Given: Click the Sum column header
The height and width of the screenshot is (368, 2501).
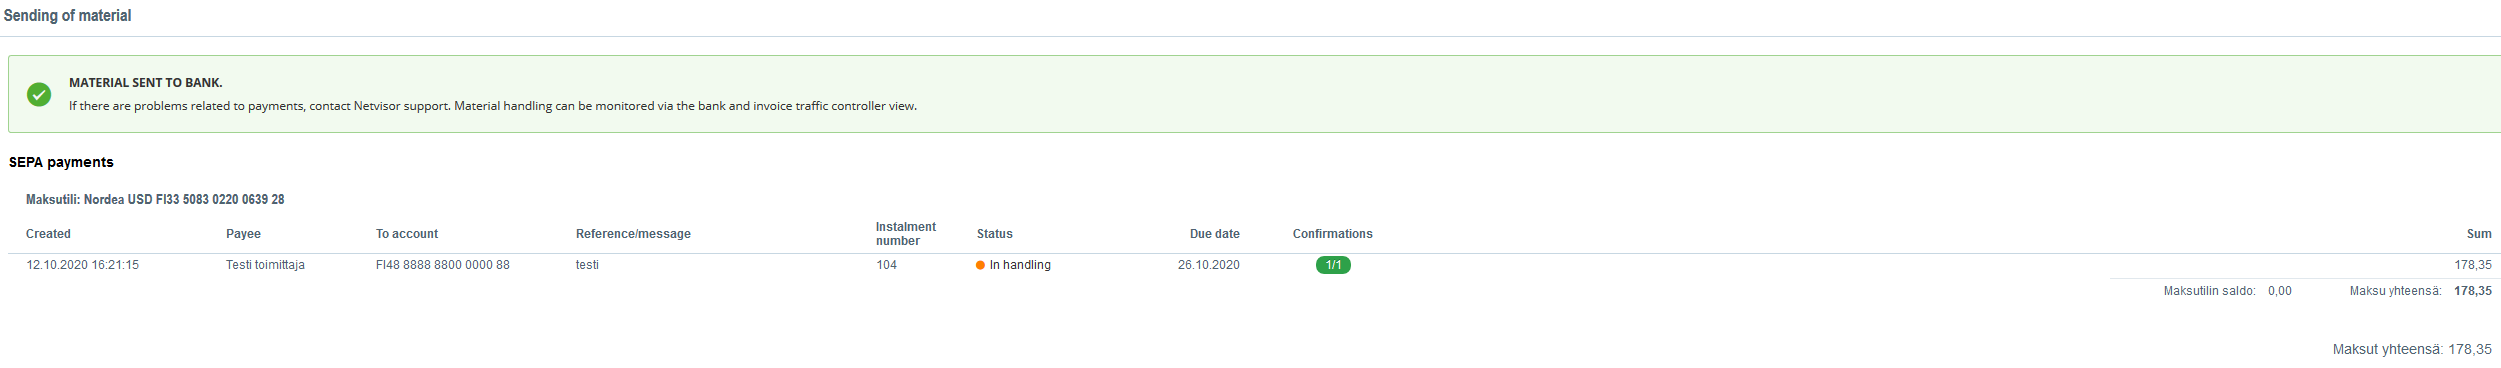Looking at the screenshot, I should pyautogui.click(x=2479, y=234).
